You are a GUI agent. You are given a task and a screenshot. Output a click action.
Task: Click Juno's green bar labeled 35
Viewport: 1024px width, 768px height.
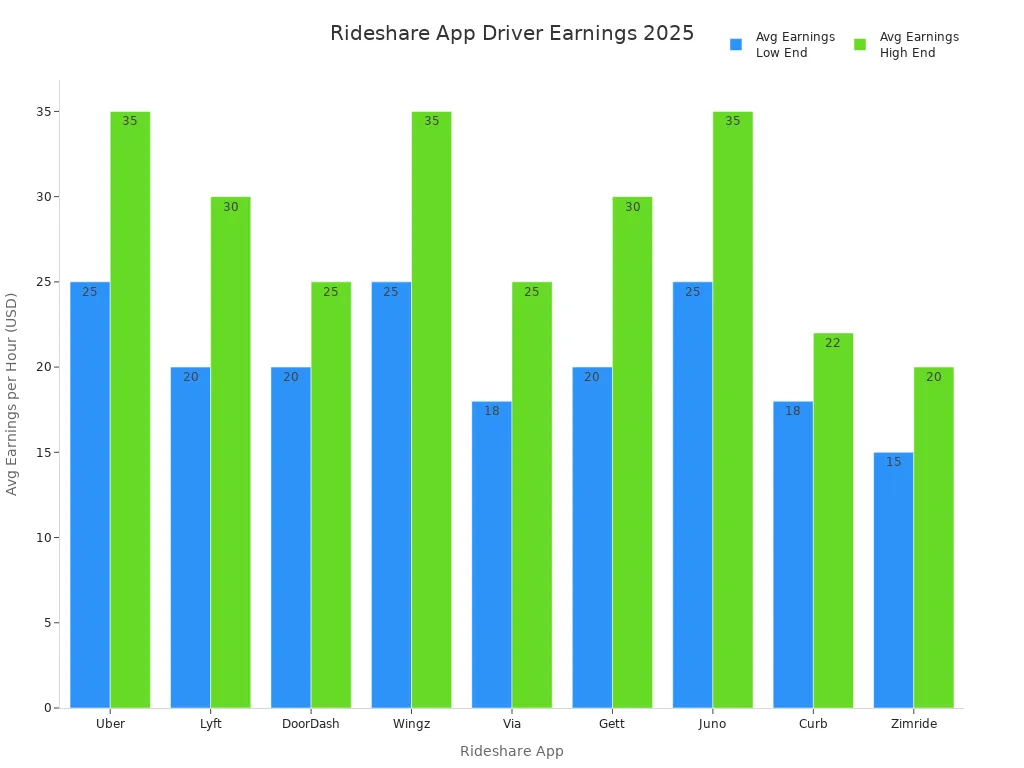(x=733, y=409)
